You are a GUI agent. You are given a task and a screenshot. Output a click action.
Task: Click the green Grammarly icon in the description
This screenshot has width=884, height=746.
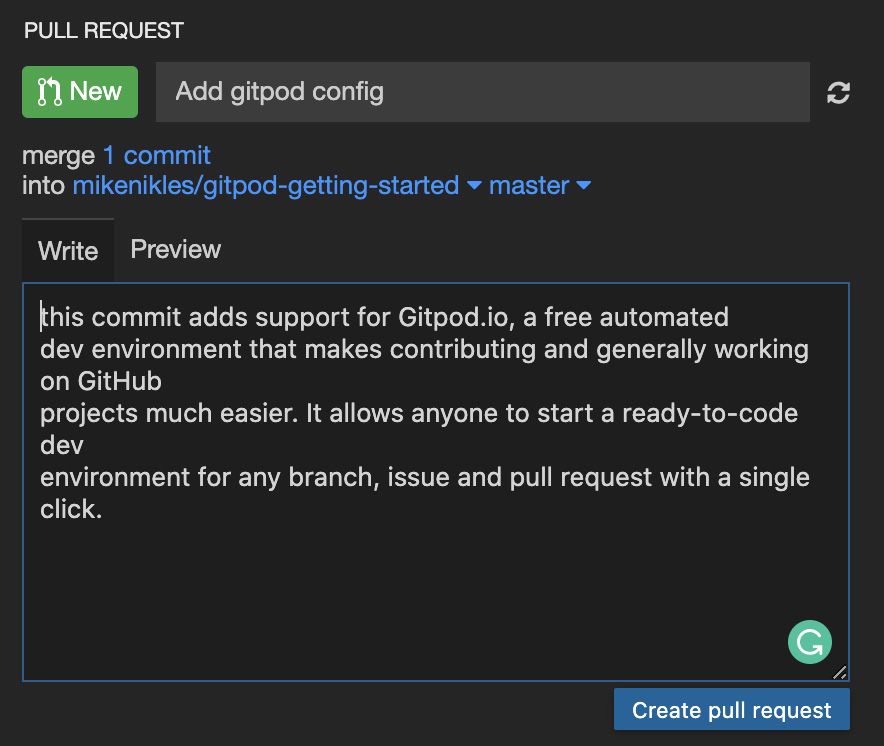(x=809, y=642)
